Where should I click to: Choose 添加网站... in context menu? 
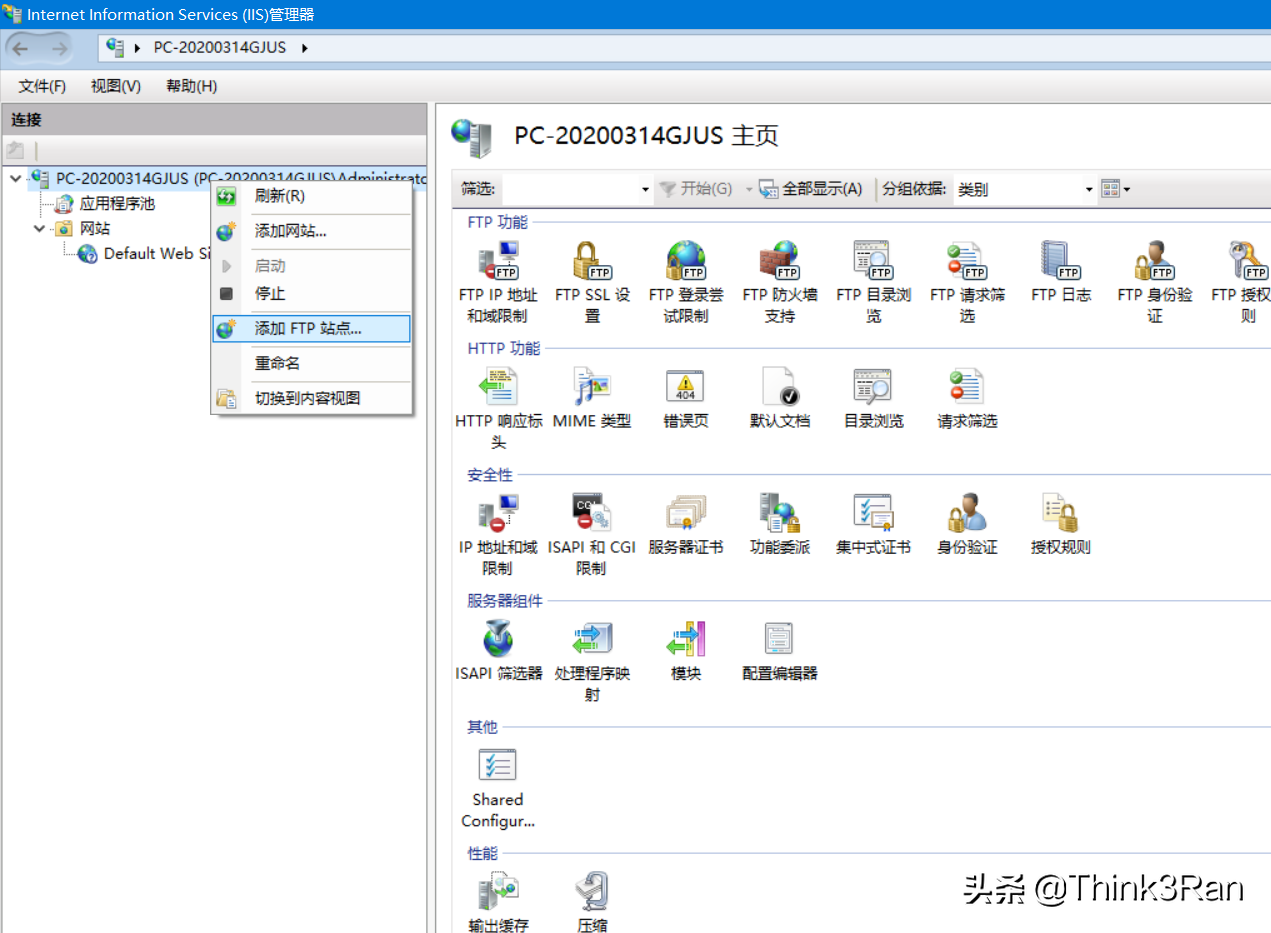pyautogui.click(x=312, y=231)
